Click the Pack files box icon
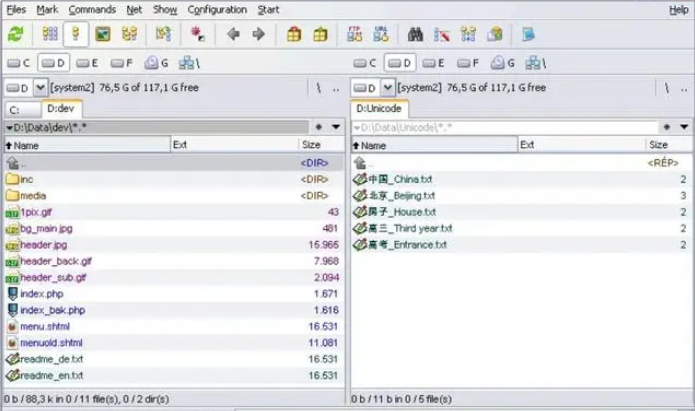This screenshot has height=411, width=695. (293, 34)
